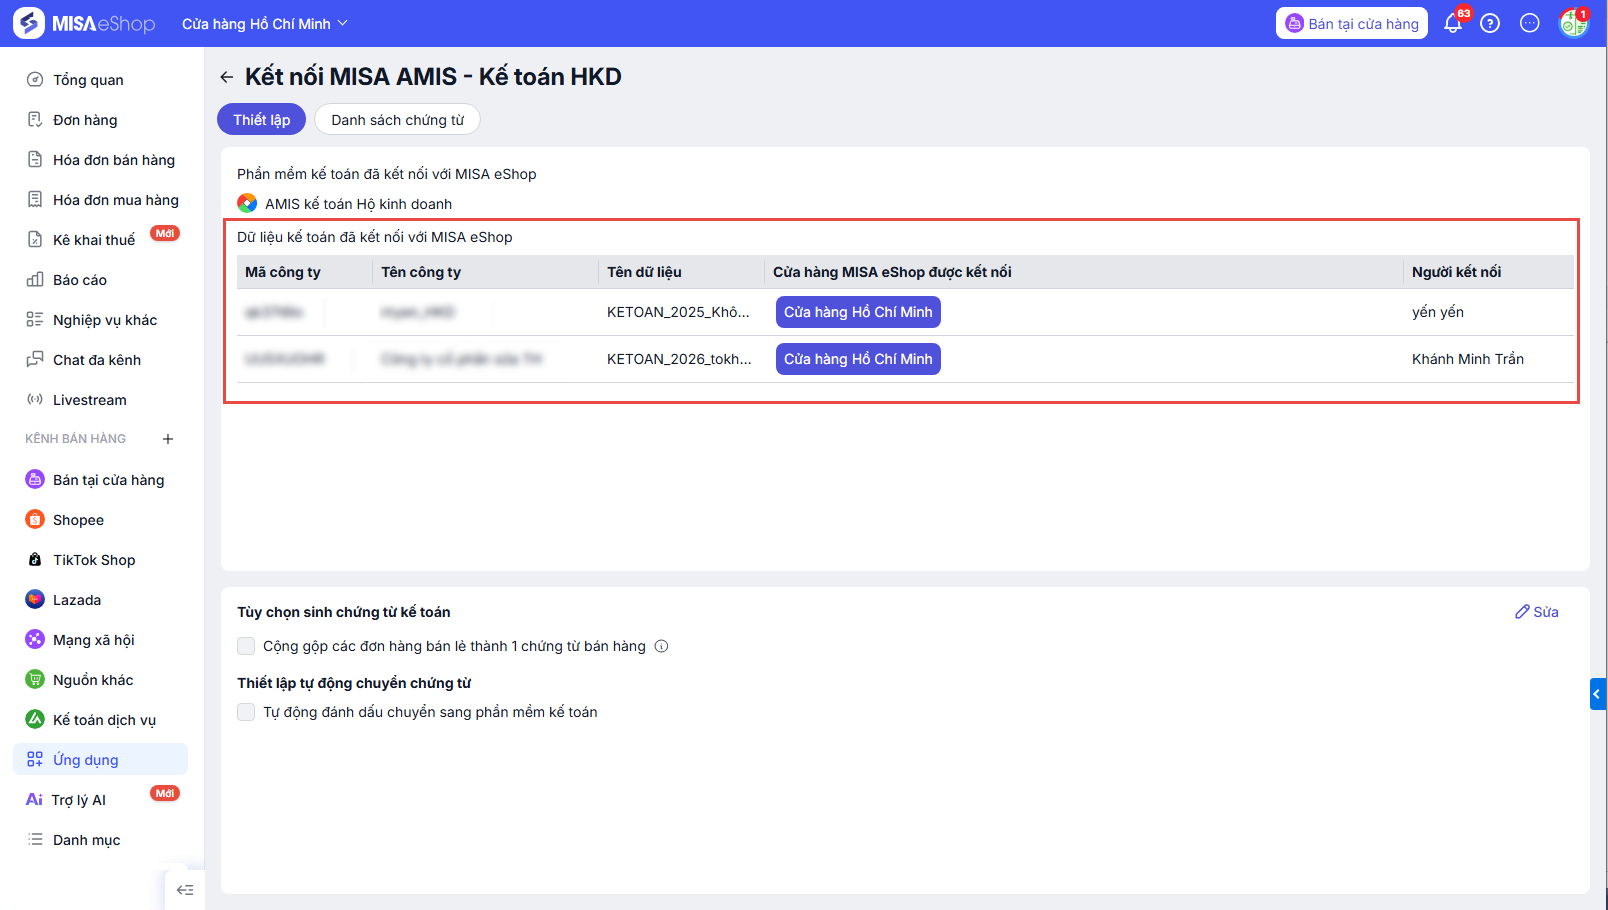
Task: Collapse the sidebar with the bottom arrow icon
Action: pyautogui.click(x=185, y=890)
